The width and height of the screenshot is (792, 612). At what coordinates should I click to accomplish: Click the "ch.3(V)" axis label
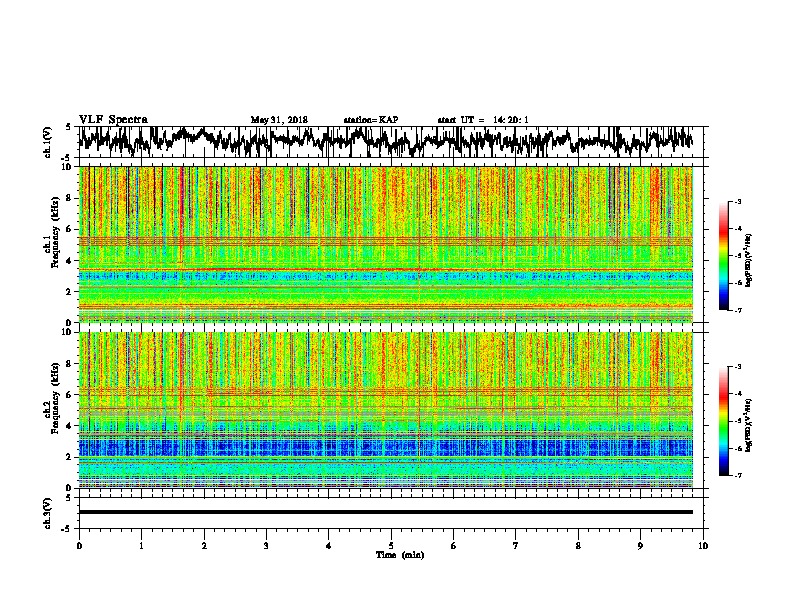click(x=47, y=513)
